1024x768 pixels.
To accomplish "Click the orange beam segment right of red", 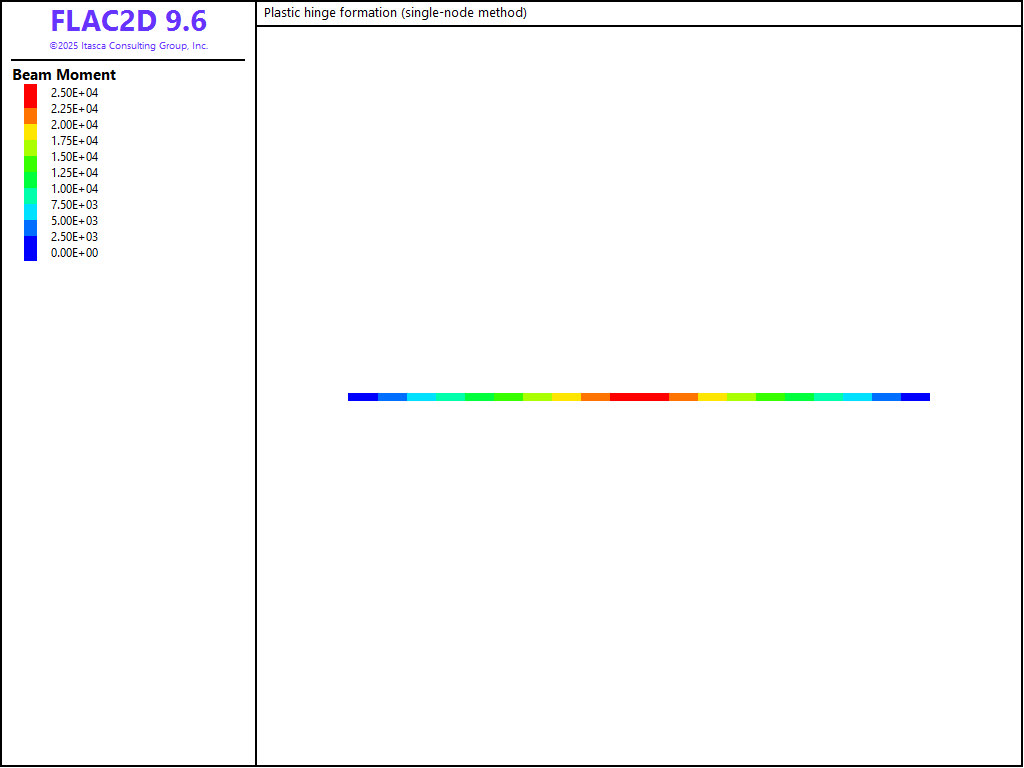I will [683, 397].
